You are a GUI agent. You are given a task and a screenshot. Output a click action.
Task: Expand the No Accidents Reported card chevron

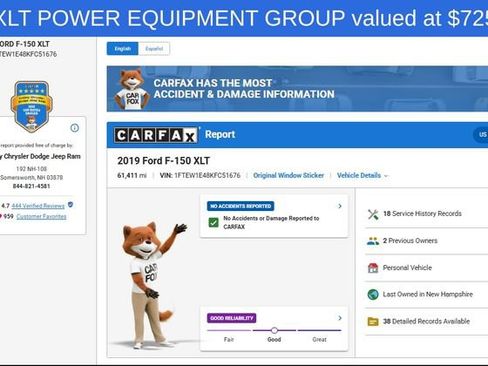pyautogui.click(x=340, y=206)
